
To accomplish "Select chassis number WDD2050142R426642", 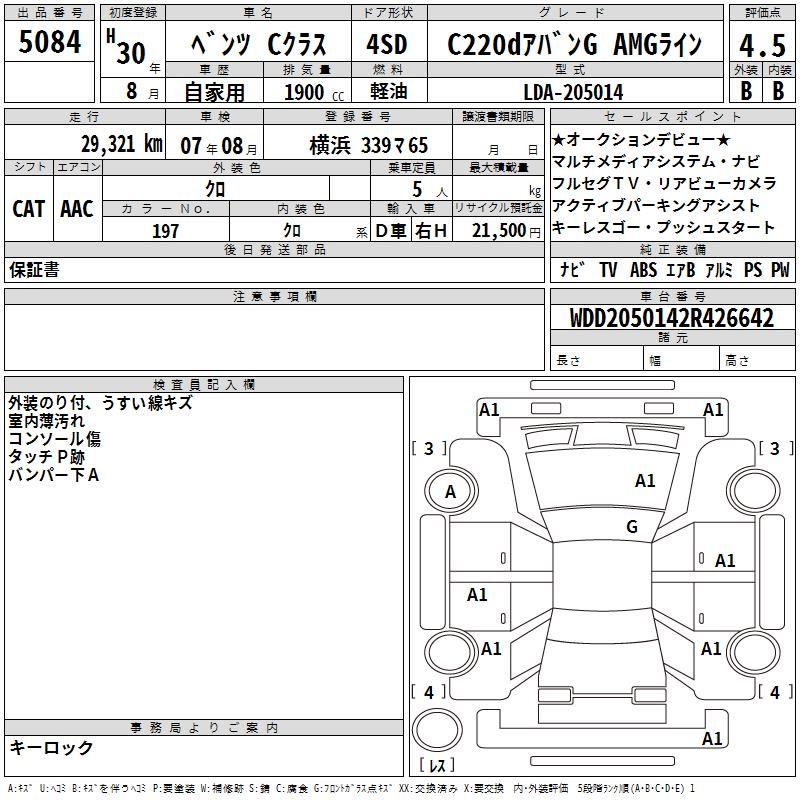I will pyautogui.click(x=671, y=318).
